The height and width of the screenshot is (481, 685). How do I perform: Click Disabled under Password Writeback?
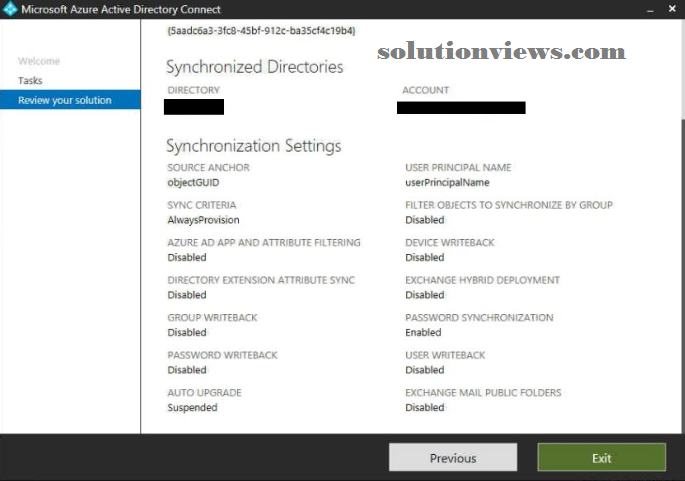pyautogui.click(x=187, y=370)
